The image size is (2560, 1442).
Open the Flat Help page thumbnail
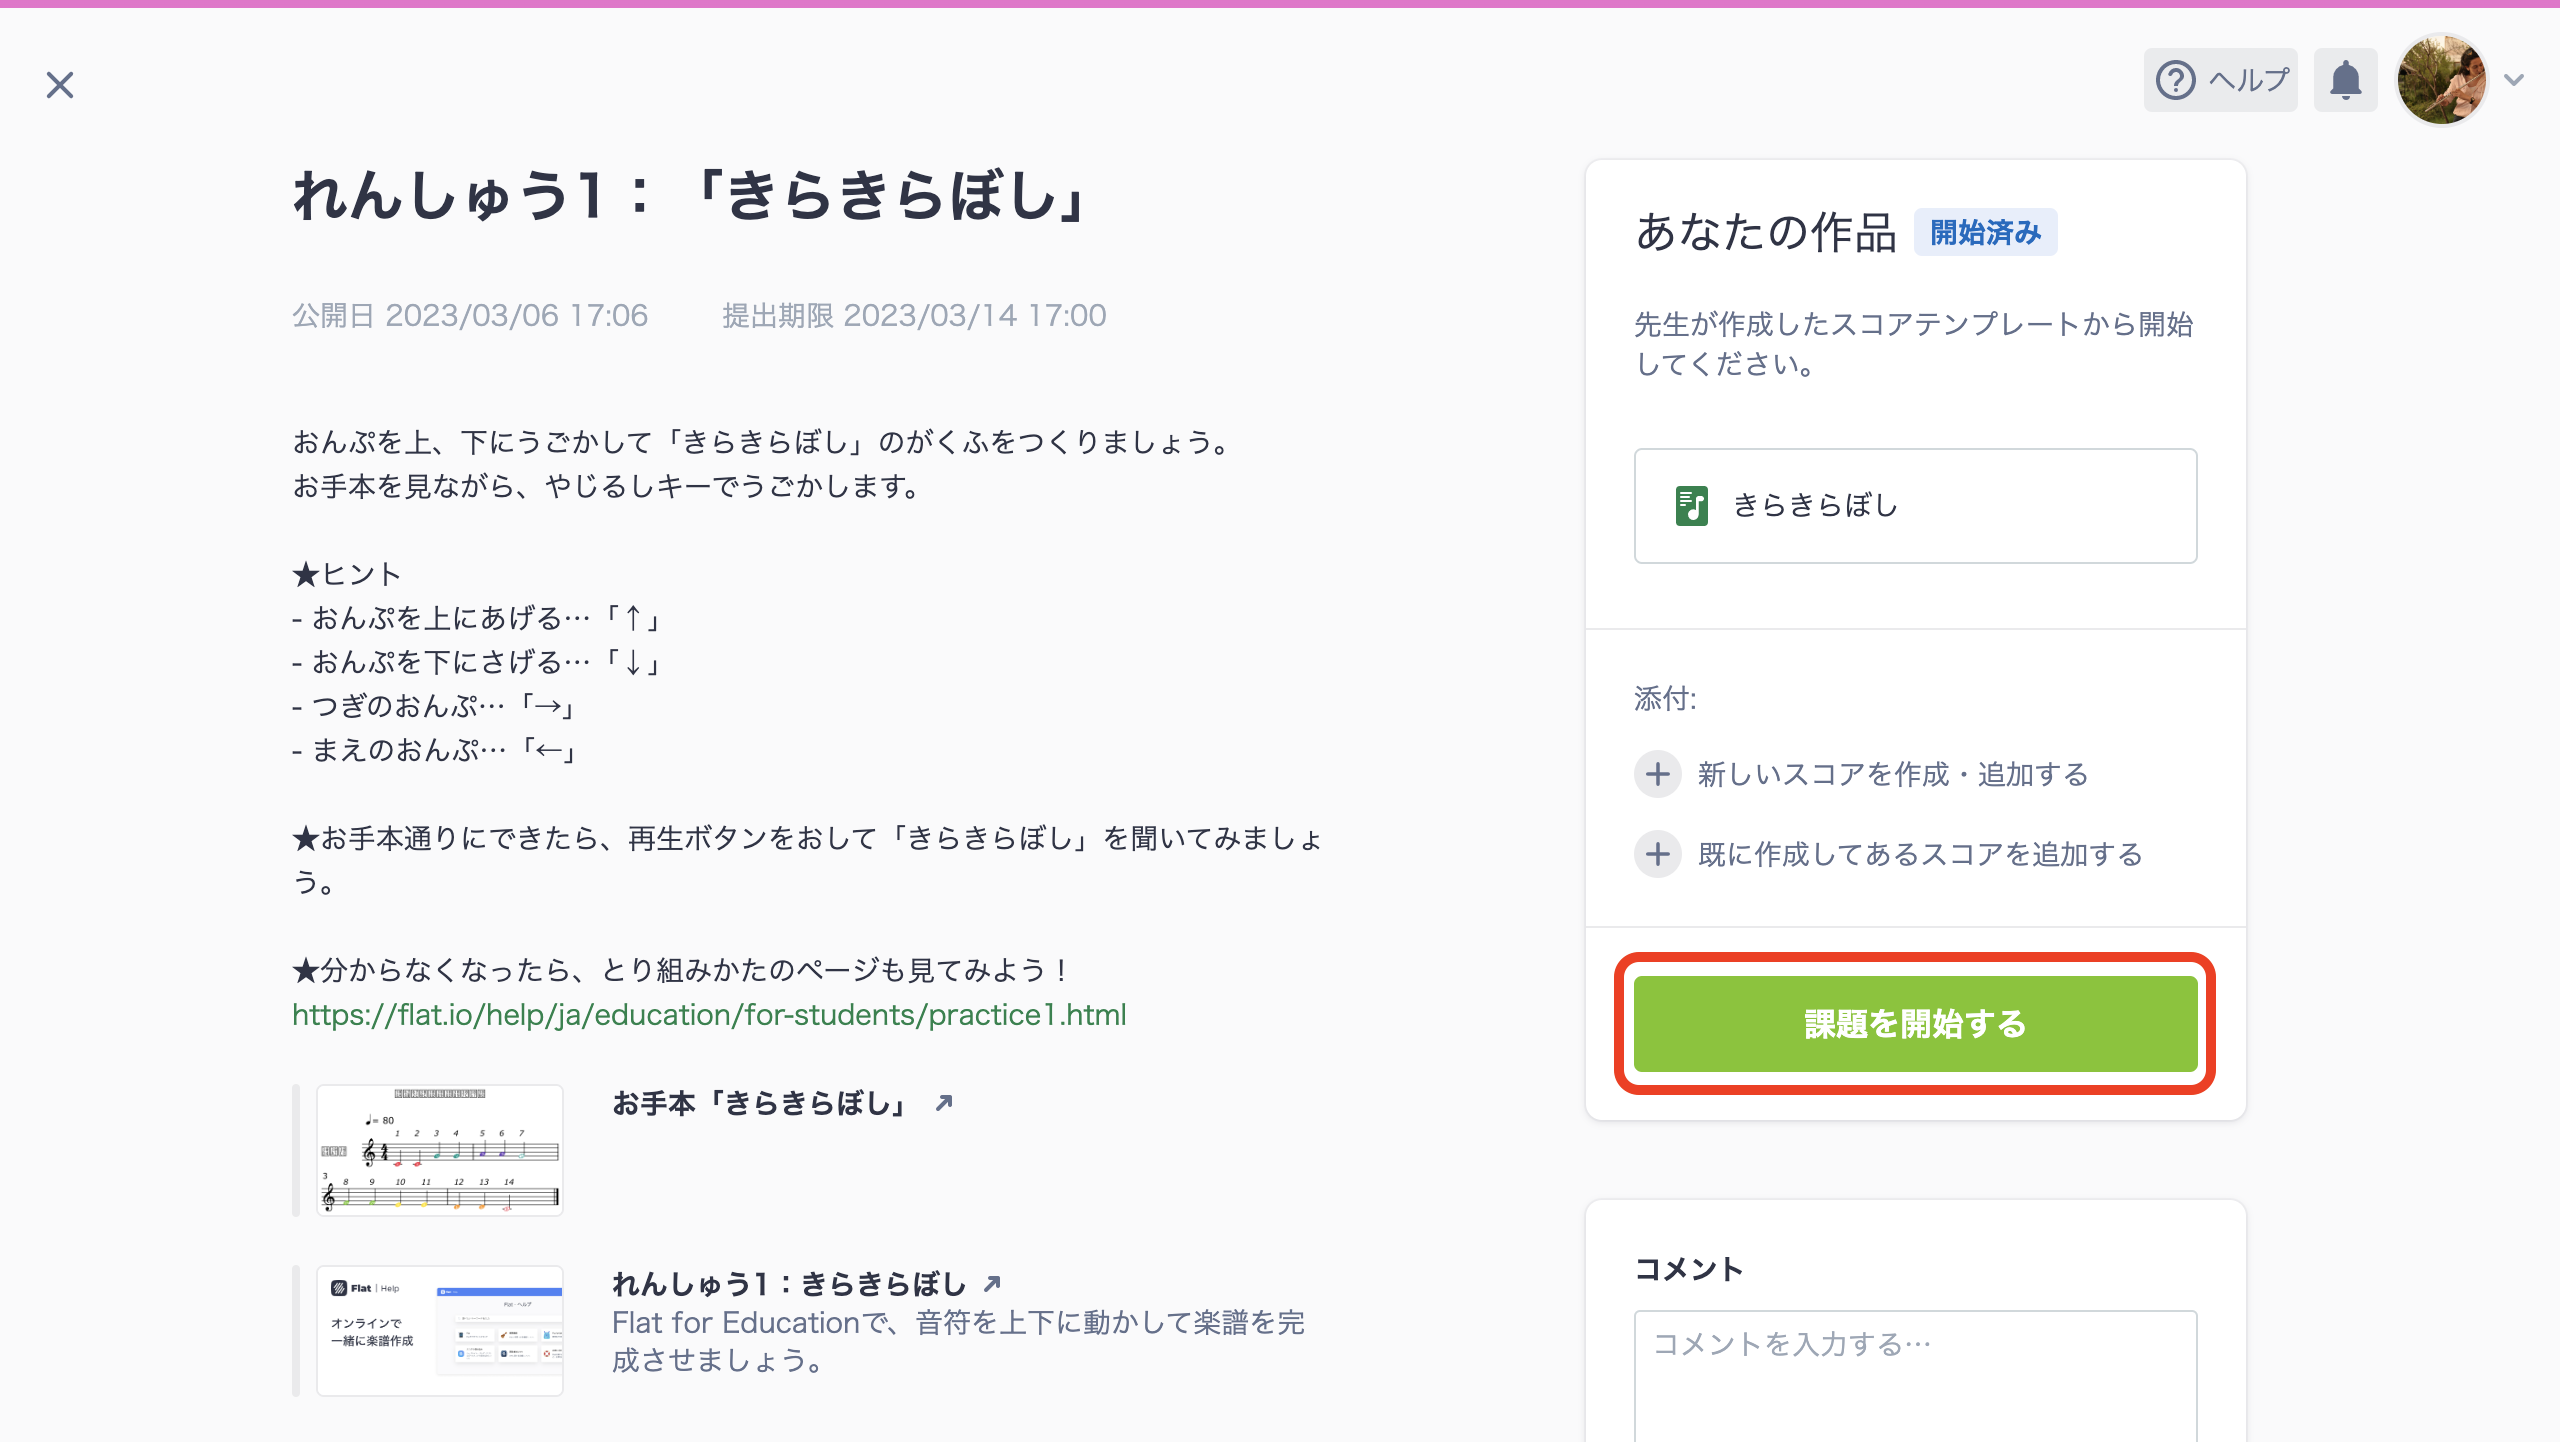[x=440, y=1330]
